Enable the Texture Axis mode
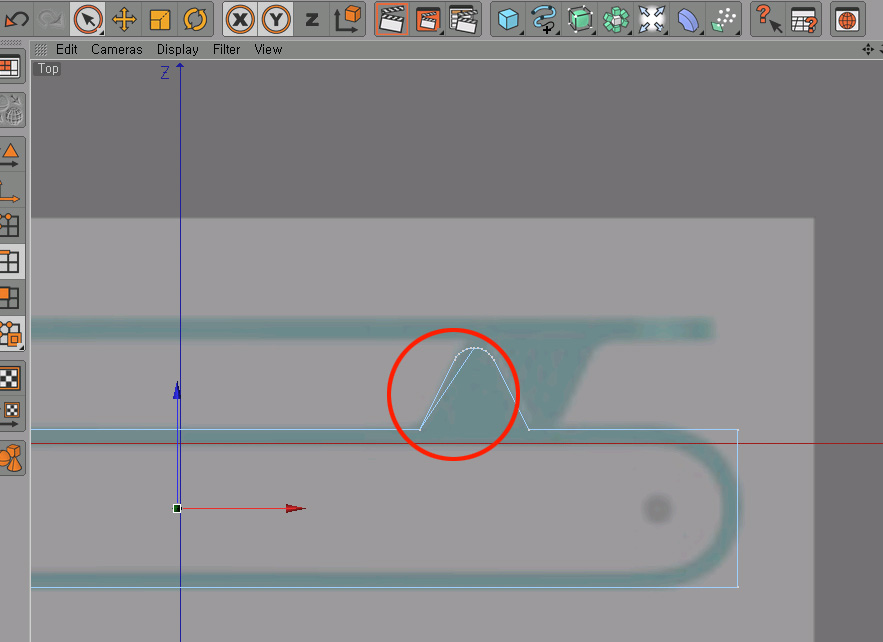This screenshot has height=642, width=883. coord(10,413)
